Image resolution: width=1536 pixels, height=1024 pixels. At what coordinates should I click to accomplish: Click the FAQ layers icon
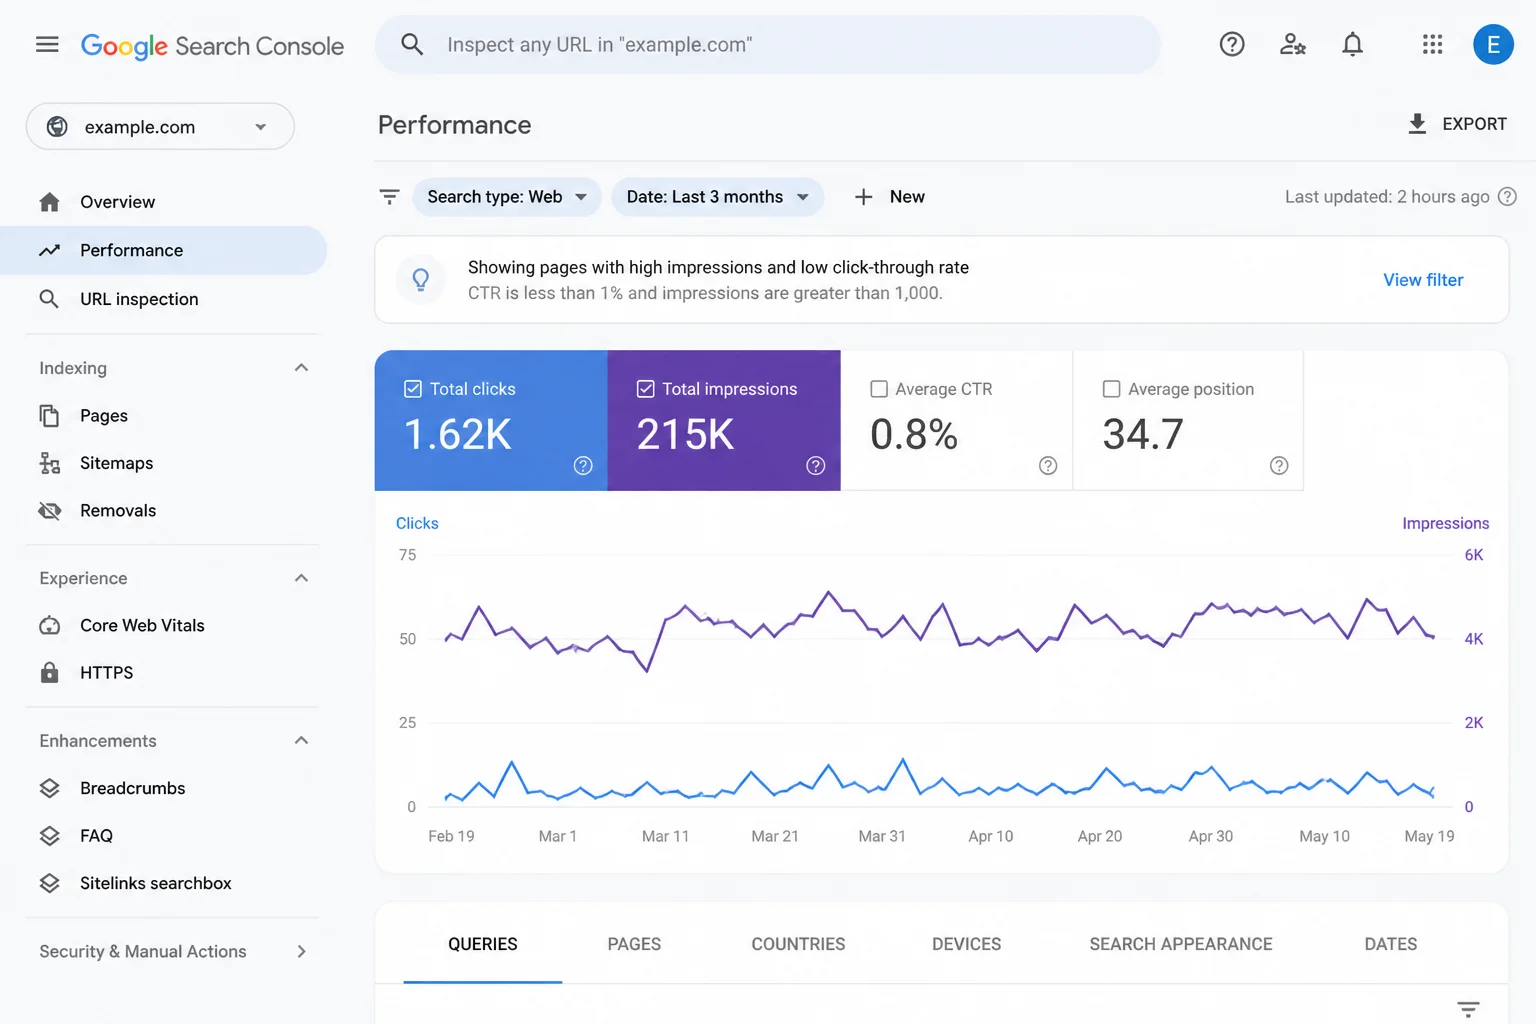pos(49,836)
